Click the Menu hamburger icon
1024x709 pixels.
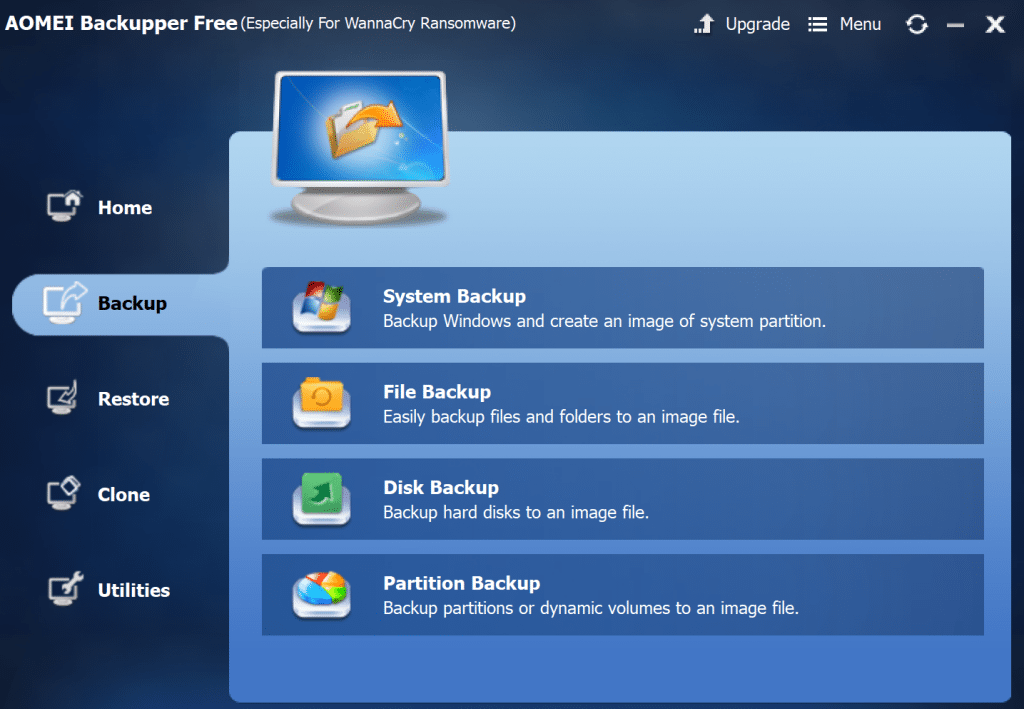point(817,25)
